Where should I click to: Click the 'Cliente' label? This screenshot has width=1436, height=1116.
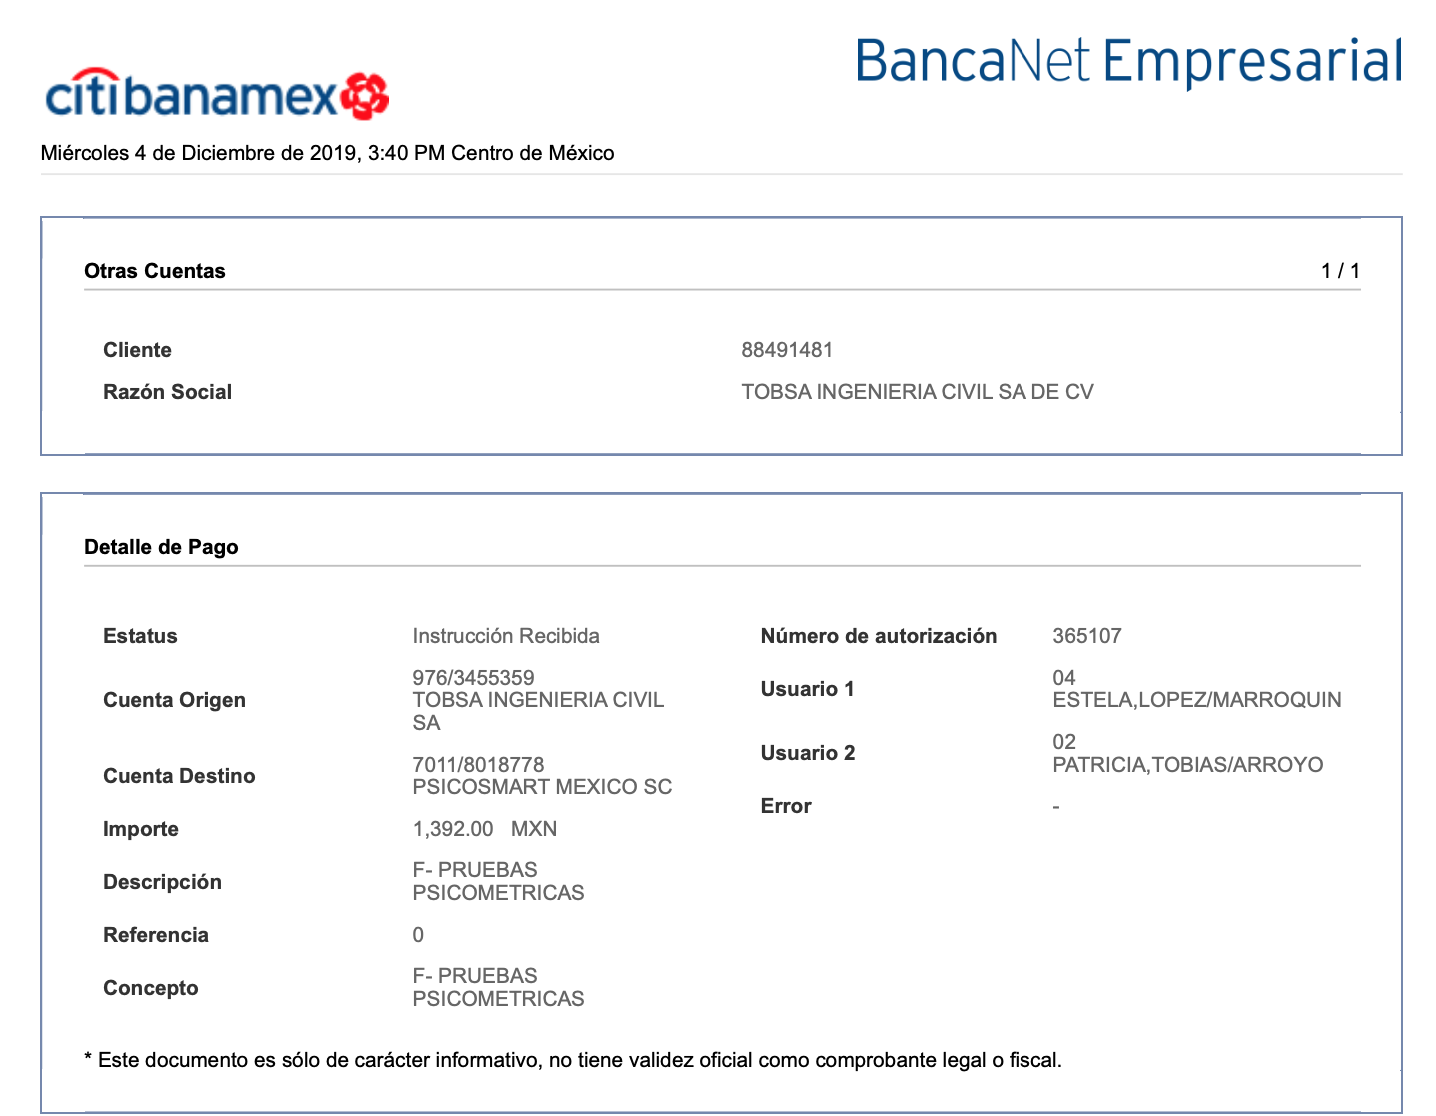(x=137, y=350)
